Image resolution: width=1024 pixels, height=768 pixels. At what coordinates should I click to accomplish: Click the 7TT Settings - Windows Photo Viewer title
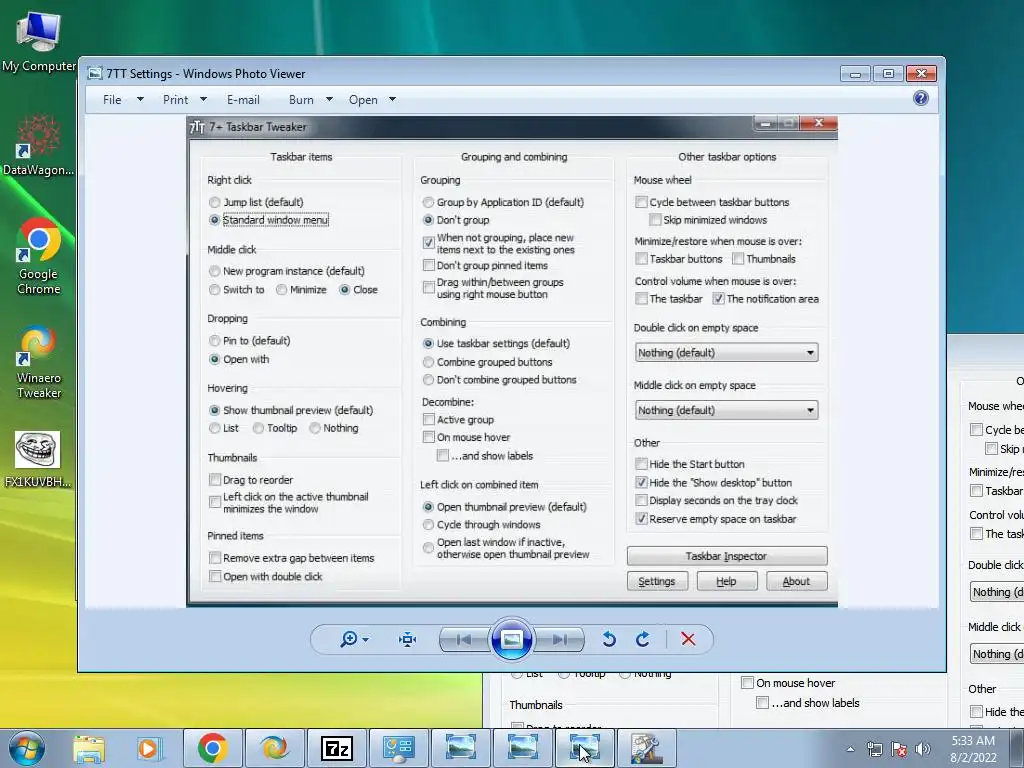(206, 73)
